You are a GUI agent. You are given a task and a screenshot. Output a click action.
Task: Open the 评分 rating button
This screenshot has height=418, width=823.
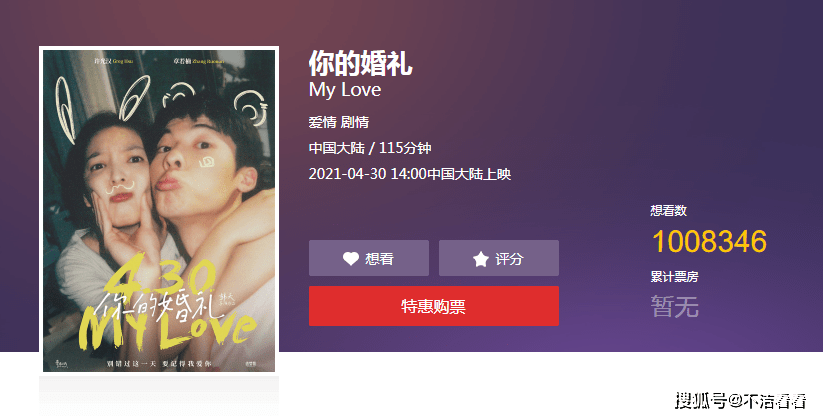pos(499,258)
